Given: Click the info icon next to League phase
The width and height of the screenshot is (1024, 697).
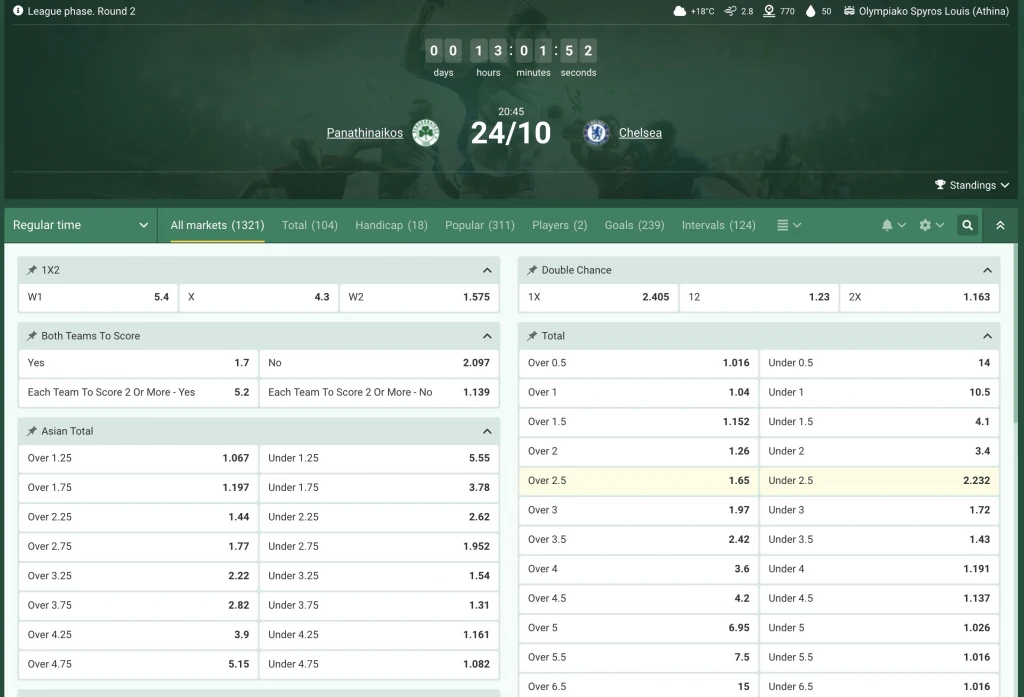Looking at the screenshot, I should pyautogui.click(x=18, y=11).
